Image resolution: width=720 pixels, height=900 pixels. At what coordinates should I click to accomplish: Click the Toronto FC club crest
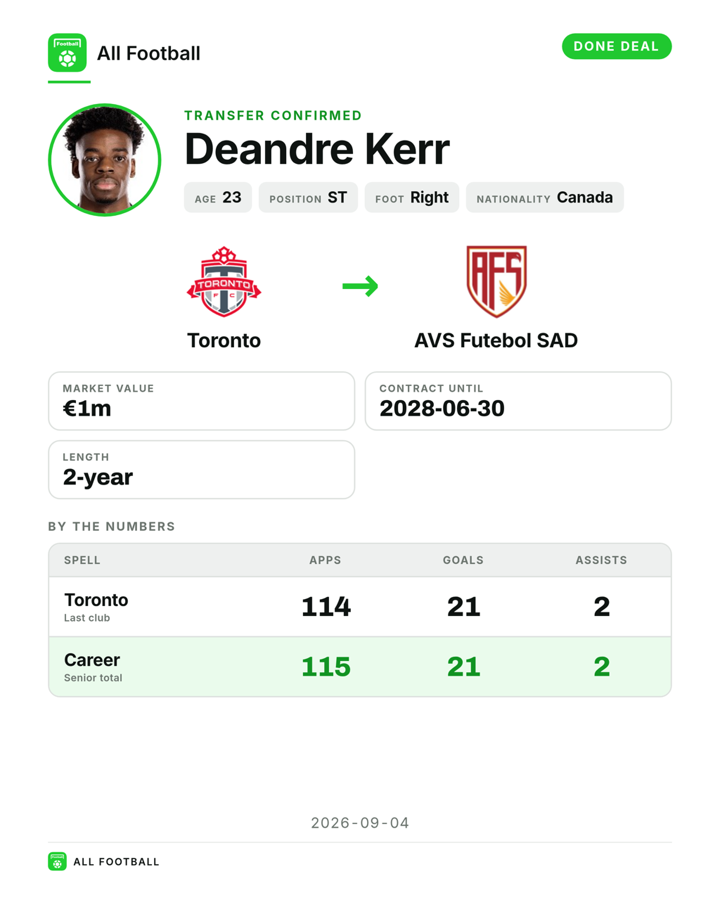pyautogui.click(x=224, y=281)
